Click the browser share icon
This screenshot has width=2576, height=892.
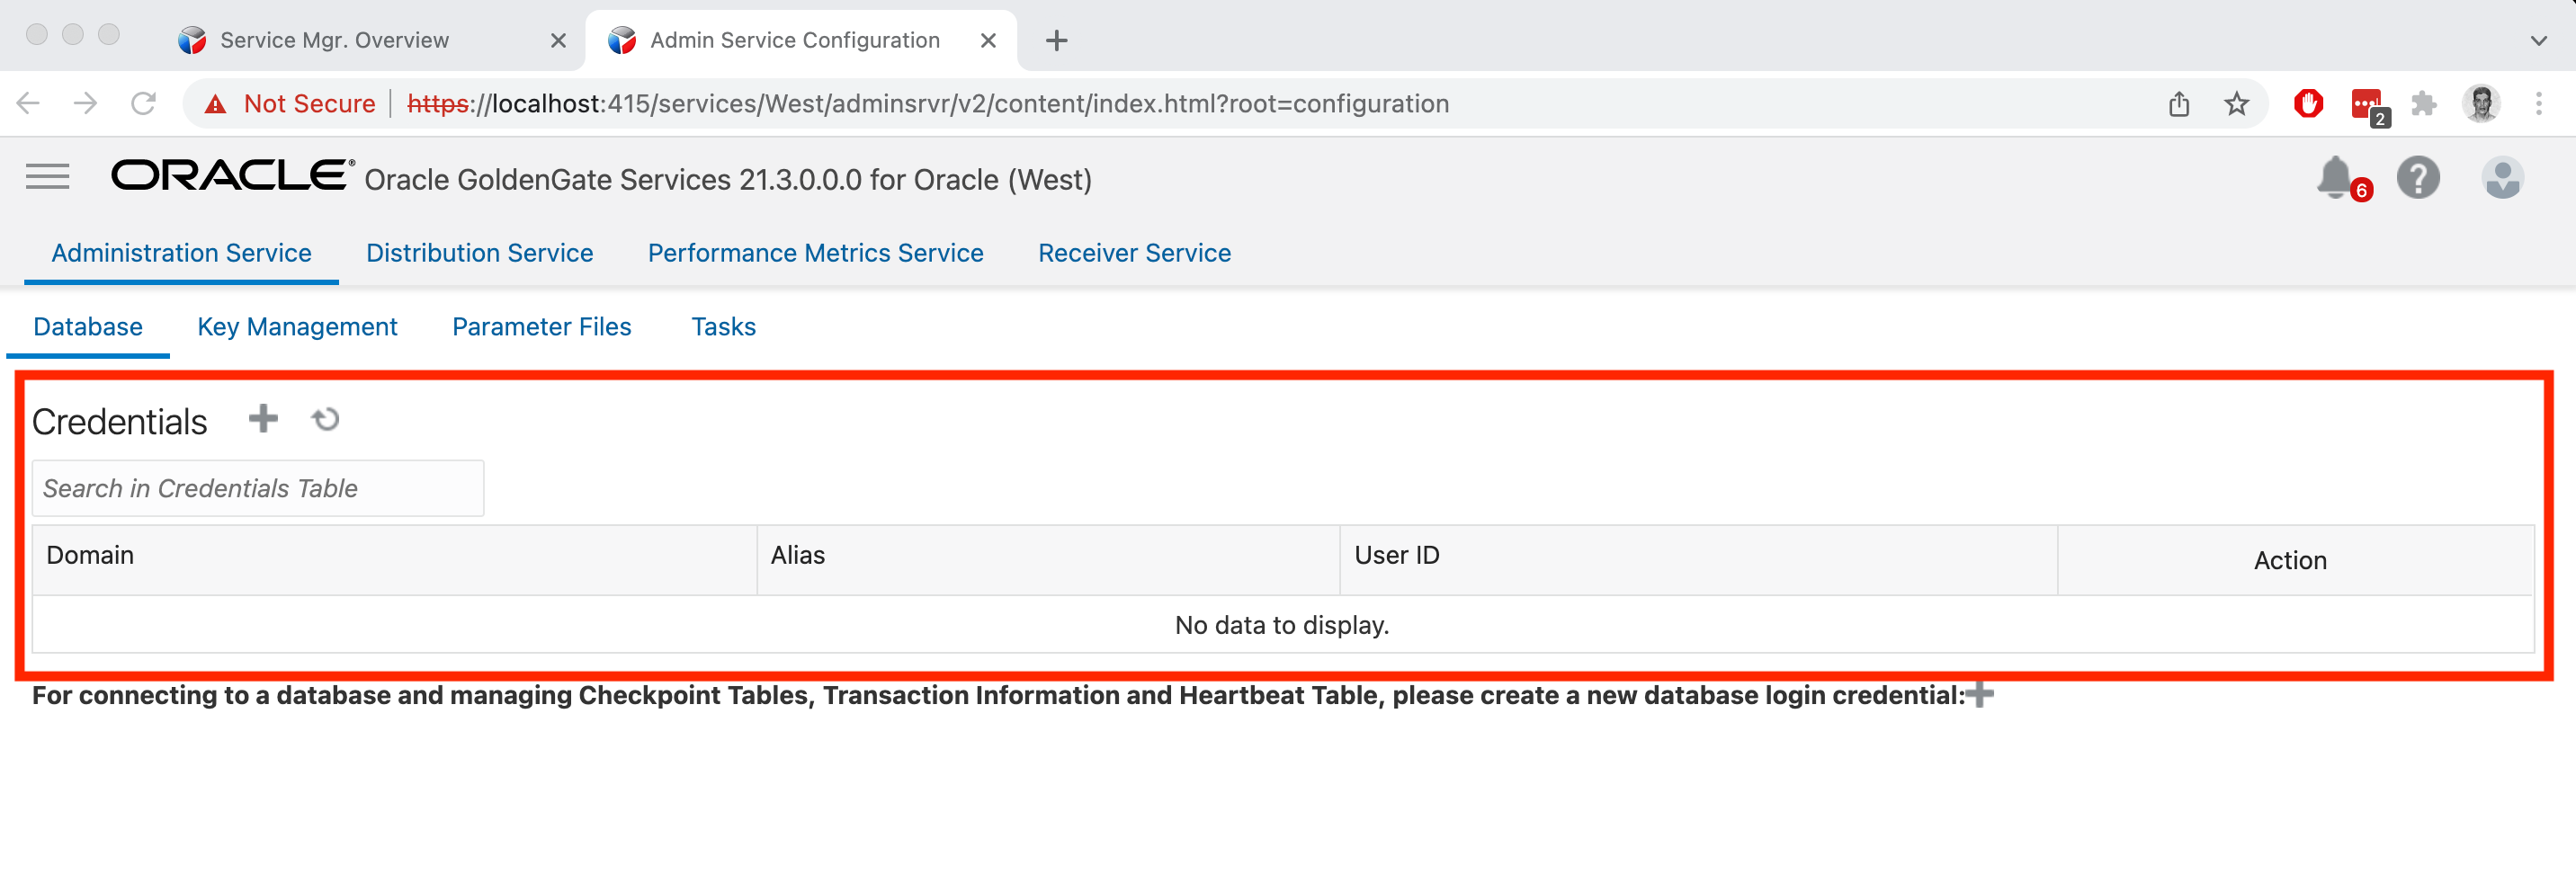click(2179, 104)
